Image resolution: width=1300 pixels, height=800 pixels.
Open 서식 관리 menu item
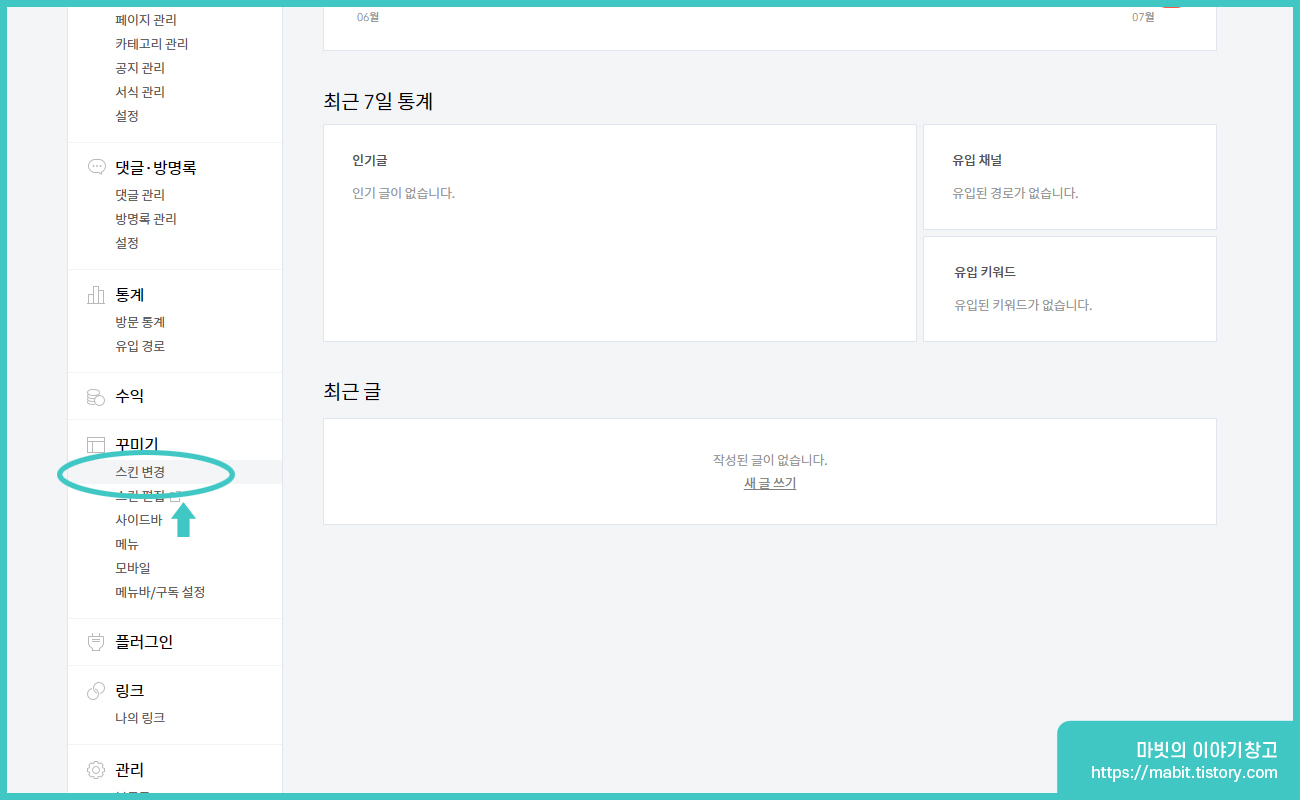140,92
